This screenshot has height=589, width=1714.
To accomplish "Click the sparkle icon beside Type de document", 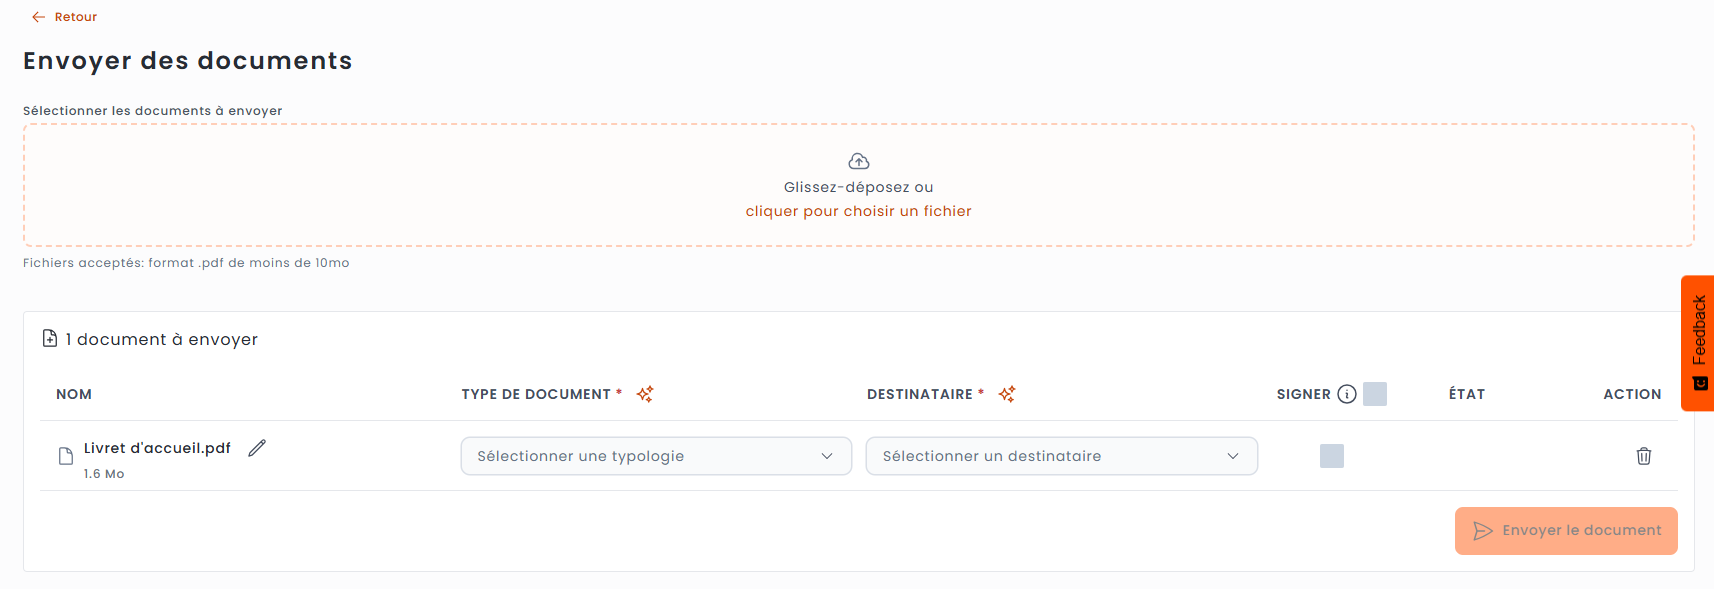I will [645, 394].
